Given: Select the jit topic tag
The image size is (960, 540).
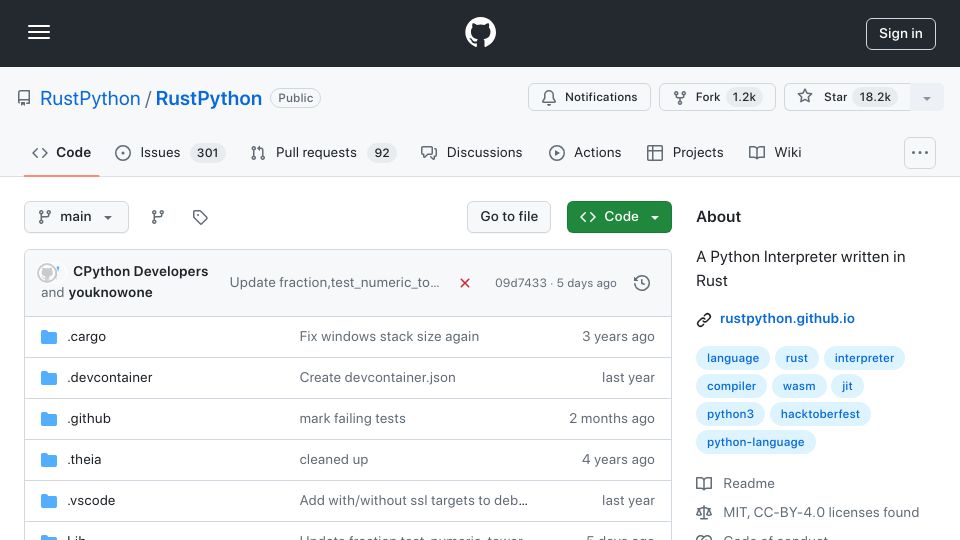Looking at the screenshot, I should [x=847, y=386].
